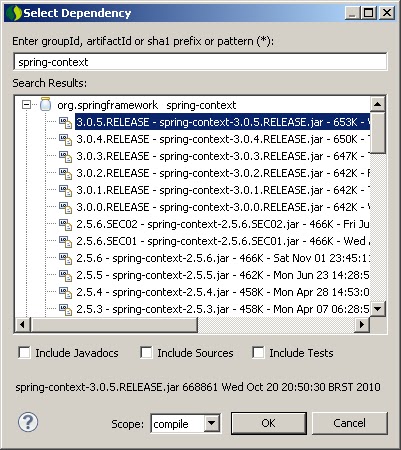This screenshot has height=450, width=401.
Task: Click the icon of spring-context-2.5.4.jar row
Action: coord(65,292)
